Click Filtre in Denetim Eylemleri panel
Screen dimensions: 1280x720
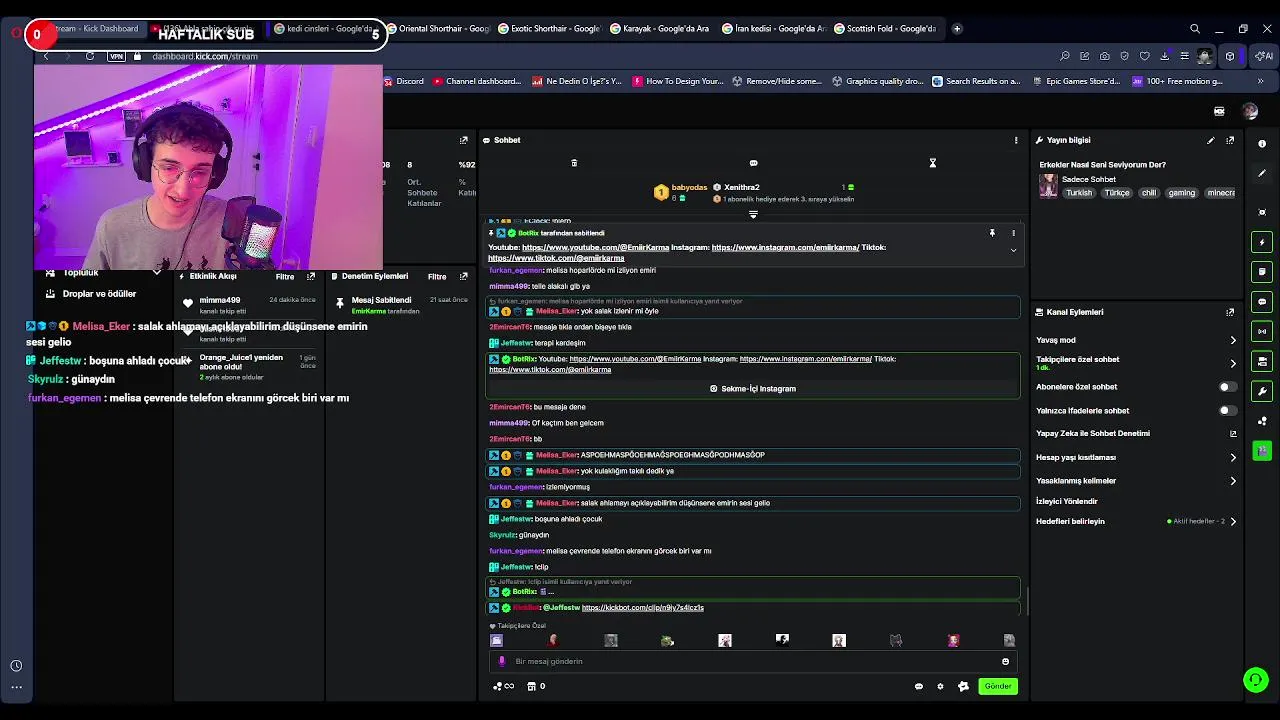point(437,277)
